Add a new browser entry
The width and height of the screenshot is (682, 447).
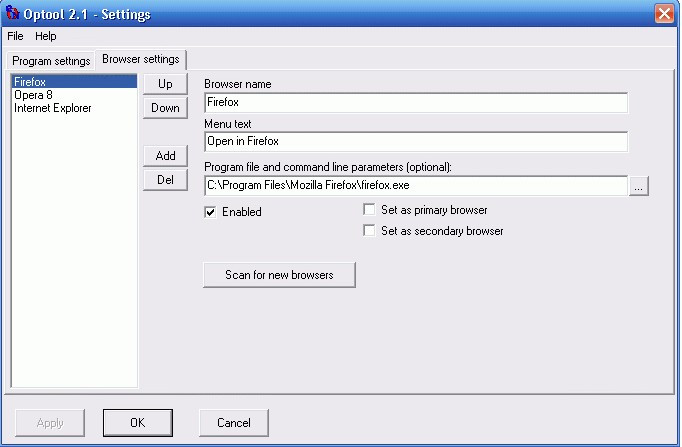tap(165, 156)
